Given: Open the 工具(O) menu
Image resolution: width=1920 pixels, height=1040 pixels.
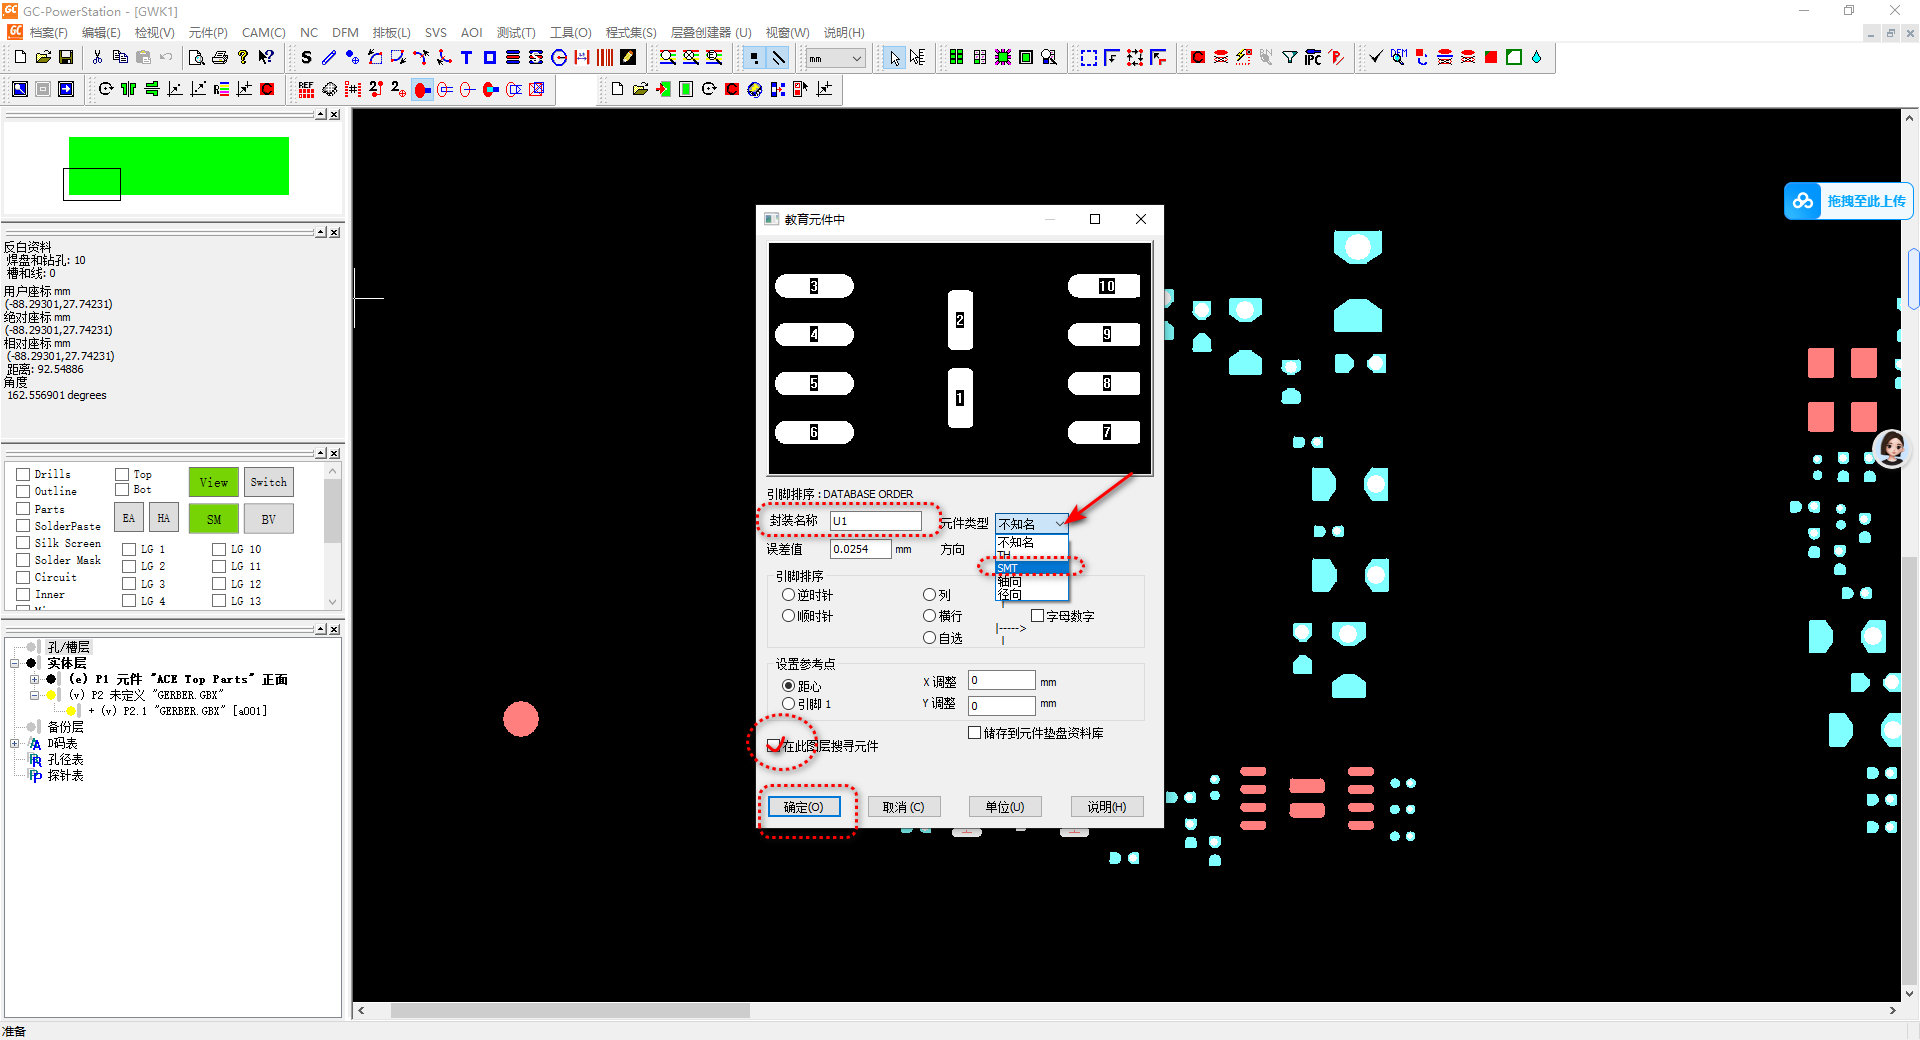Looking at the screenshot, I should [x=571, y=33].
